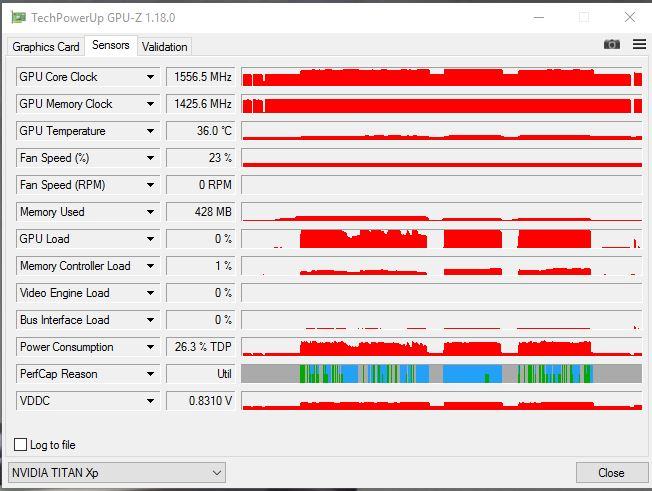Click the 26.3 % TDP value
The image size is (652, 491).
200,347
